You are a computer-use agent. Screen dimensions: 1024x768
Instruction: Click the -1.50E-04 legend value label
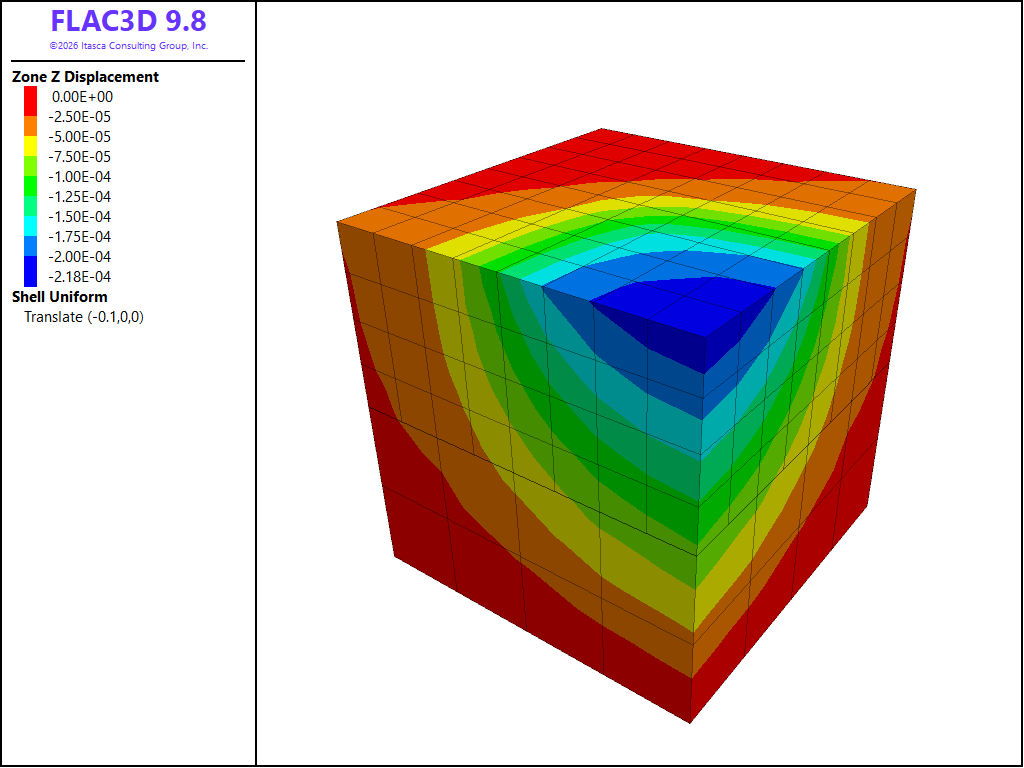(x=80, y=217)
